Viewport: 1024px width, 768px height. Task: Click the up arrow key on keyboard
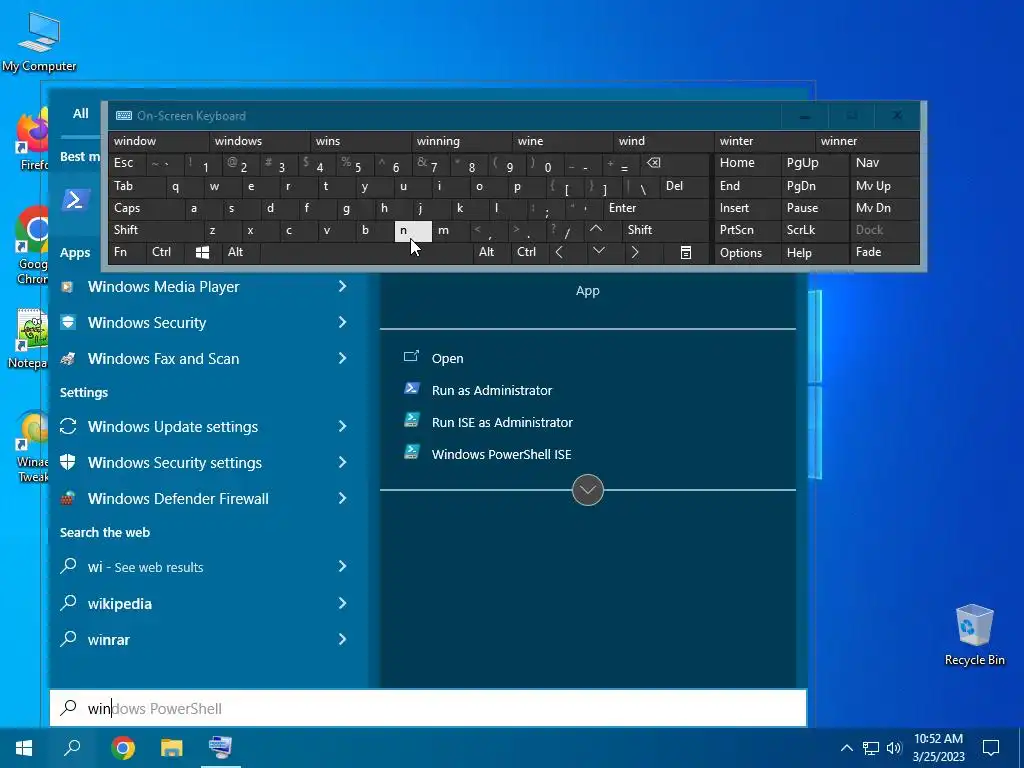point(596,230)
